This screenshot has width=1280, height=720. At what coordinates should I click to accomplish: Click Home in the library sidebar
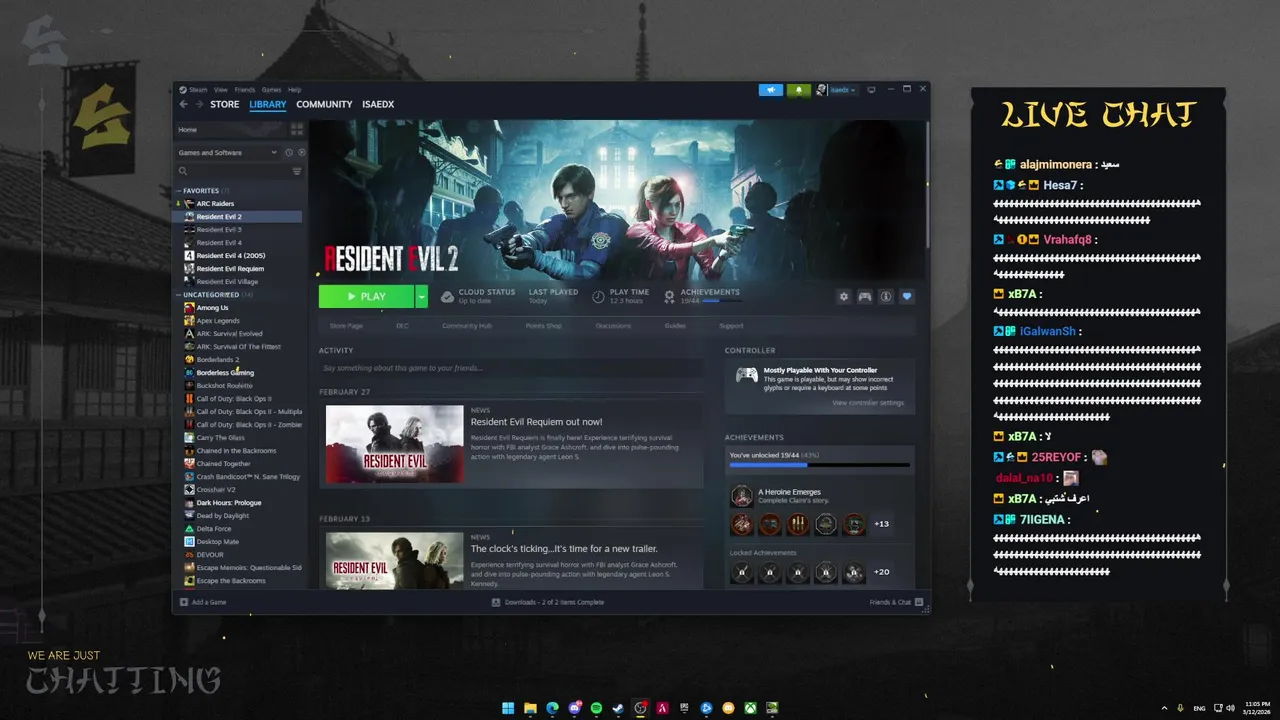pos(188,129)
